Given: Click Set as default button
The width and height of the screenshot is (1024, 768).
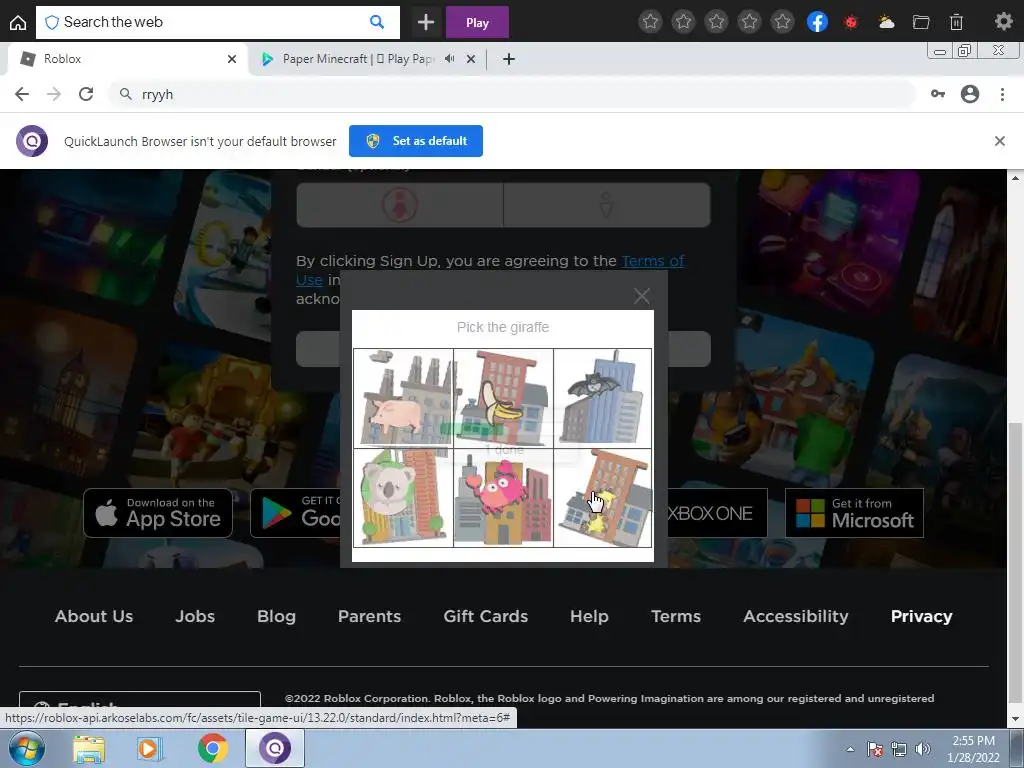Looking at the screenshot, I should tap(416, 141).
